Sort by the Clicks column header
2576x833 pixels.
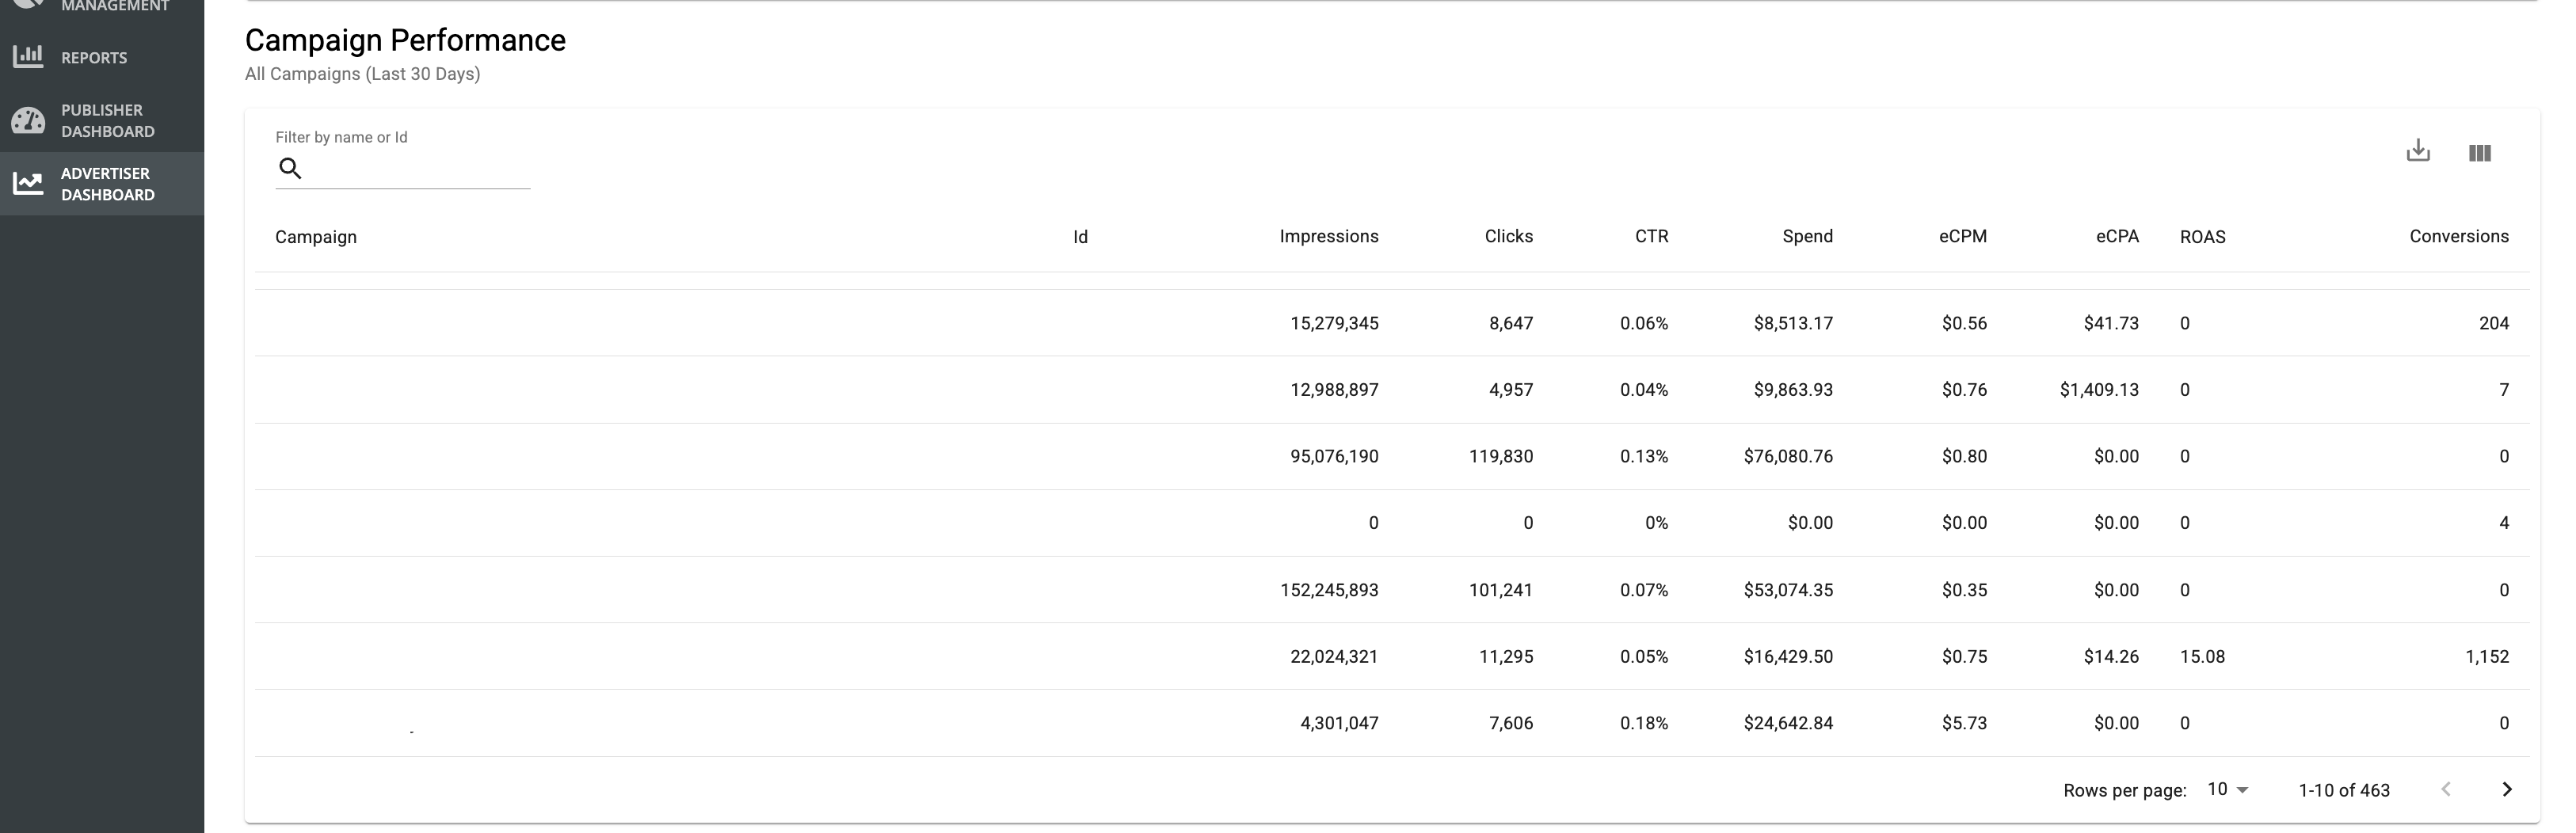(1509, 236)
